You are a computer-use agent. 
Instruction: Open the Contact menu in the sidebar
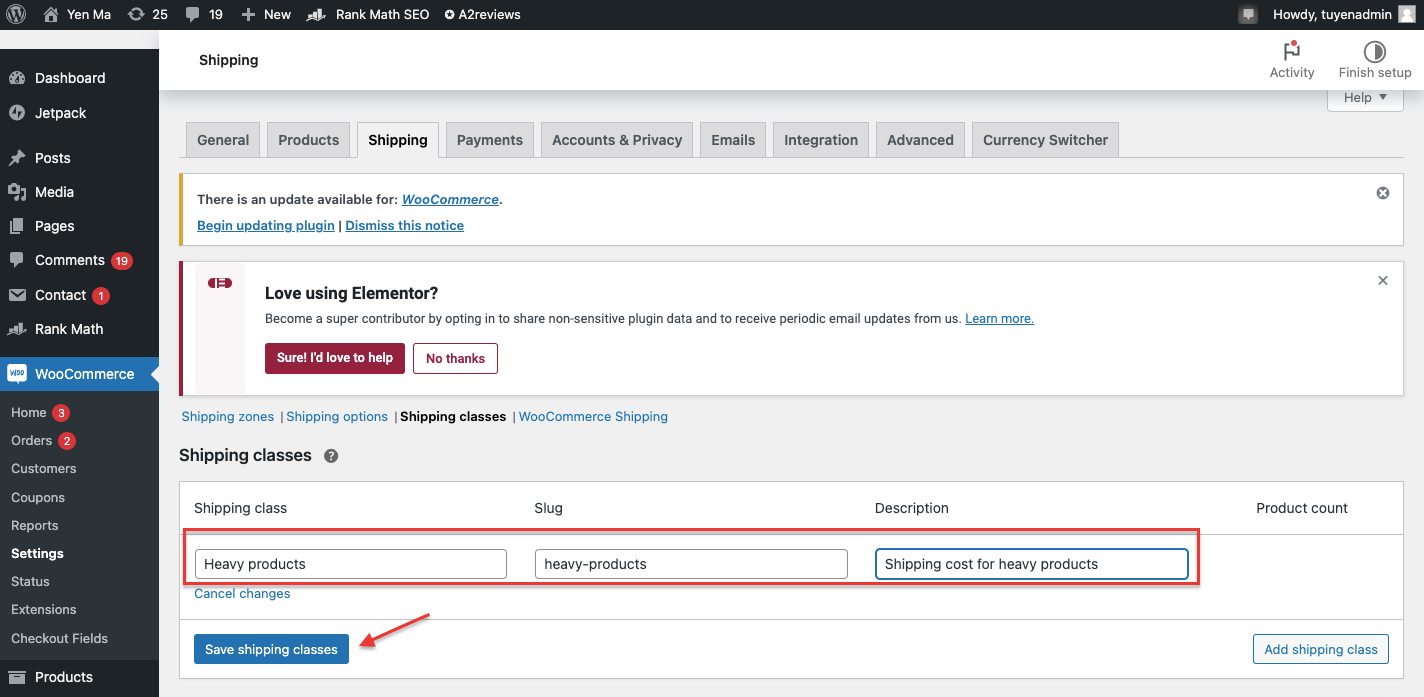[x=60, y=295]
